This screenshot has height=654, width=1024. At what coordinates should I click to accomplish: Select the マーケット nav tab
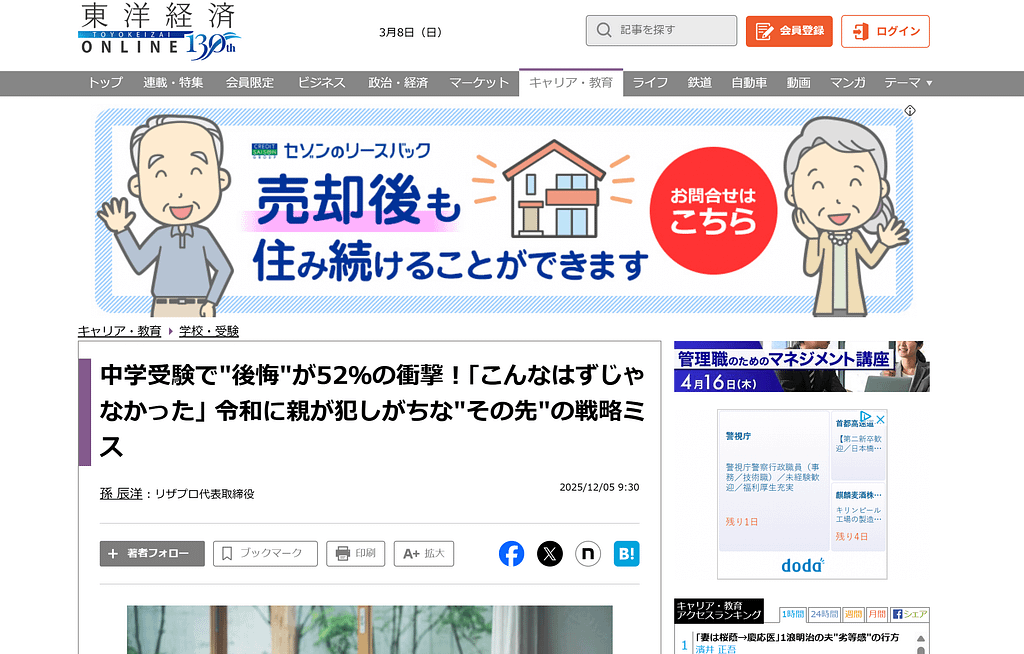(479, 83)
